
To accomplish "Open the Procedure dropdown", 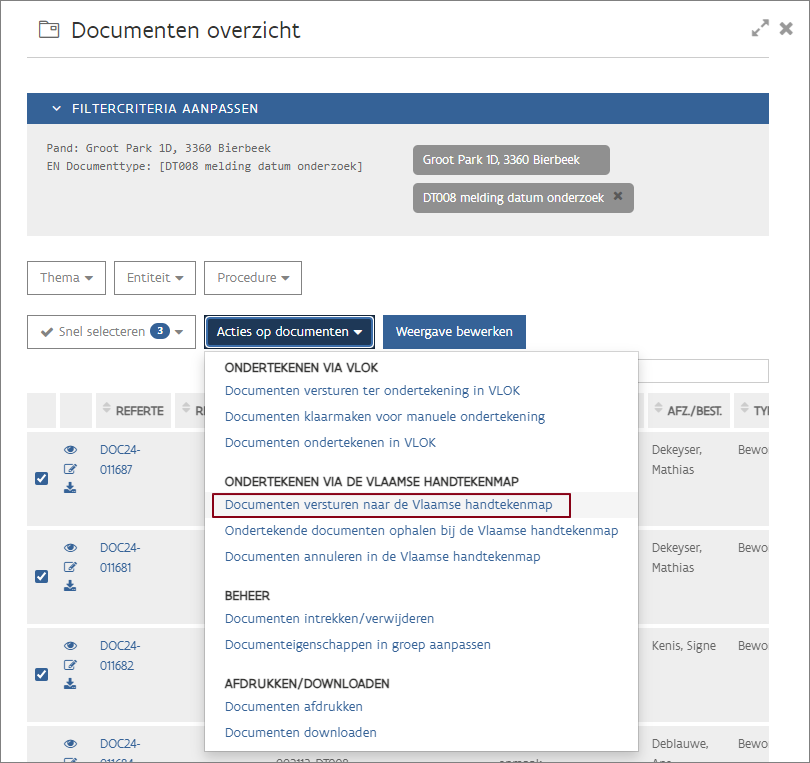I will [252, 278].
